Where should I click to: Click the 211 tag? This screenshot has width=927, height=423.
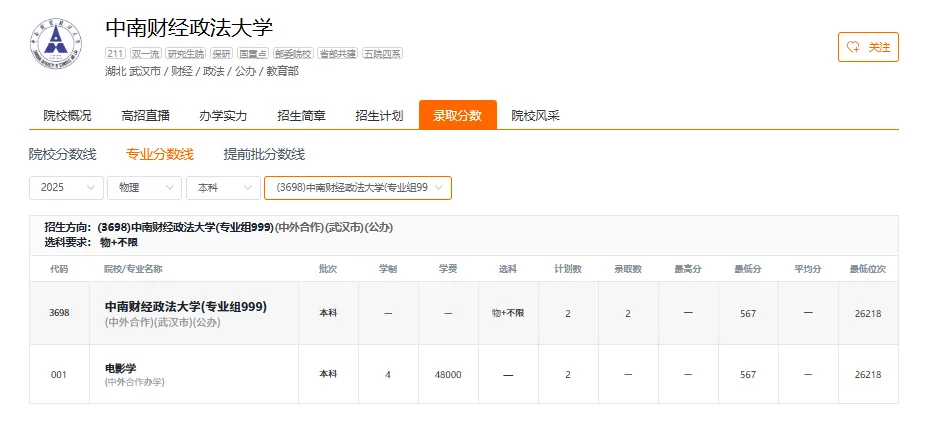pyautogui.click(x=115, y=53)
